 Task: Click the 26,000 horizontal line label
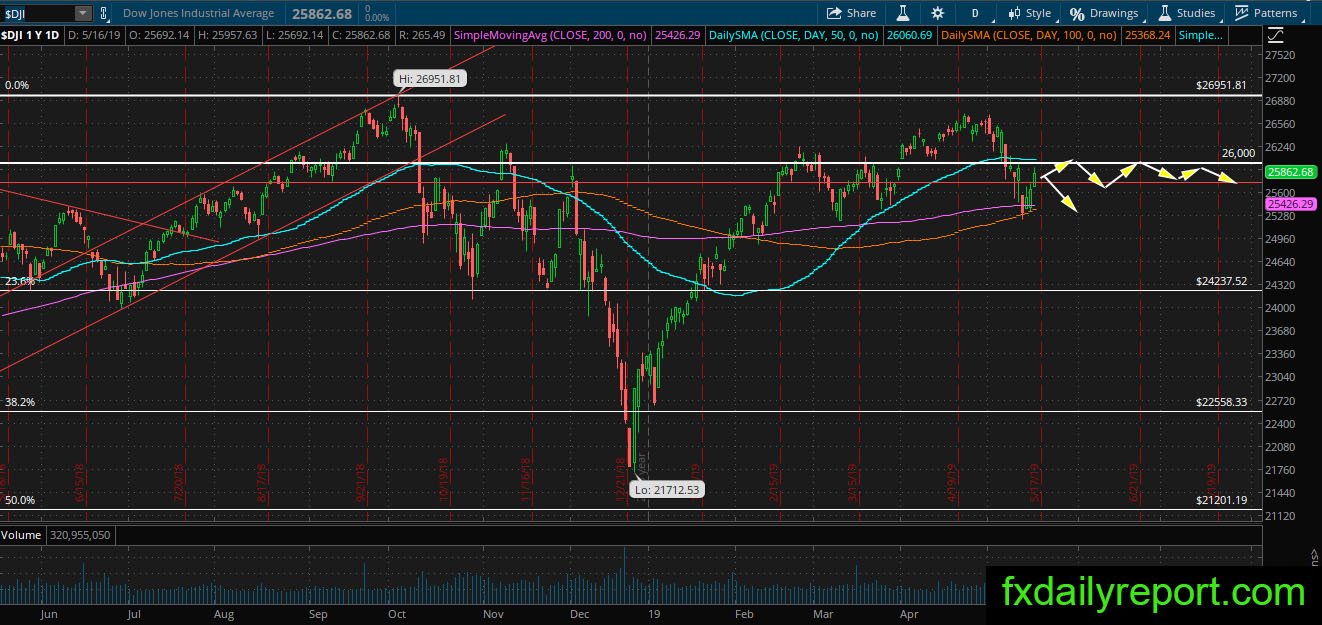[x=1237, y=153]
